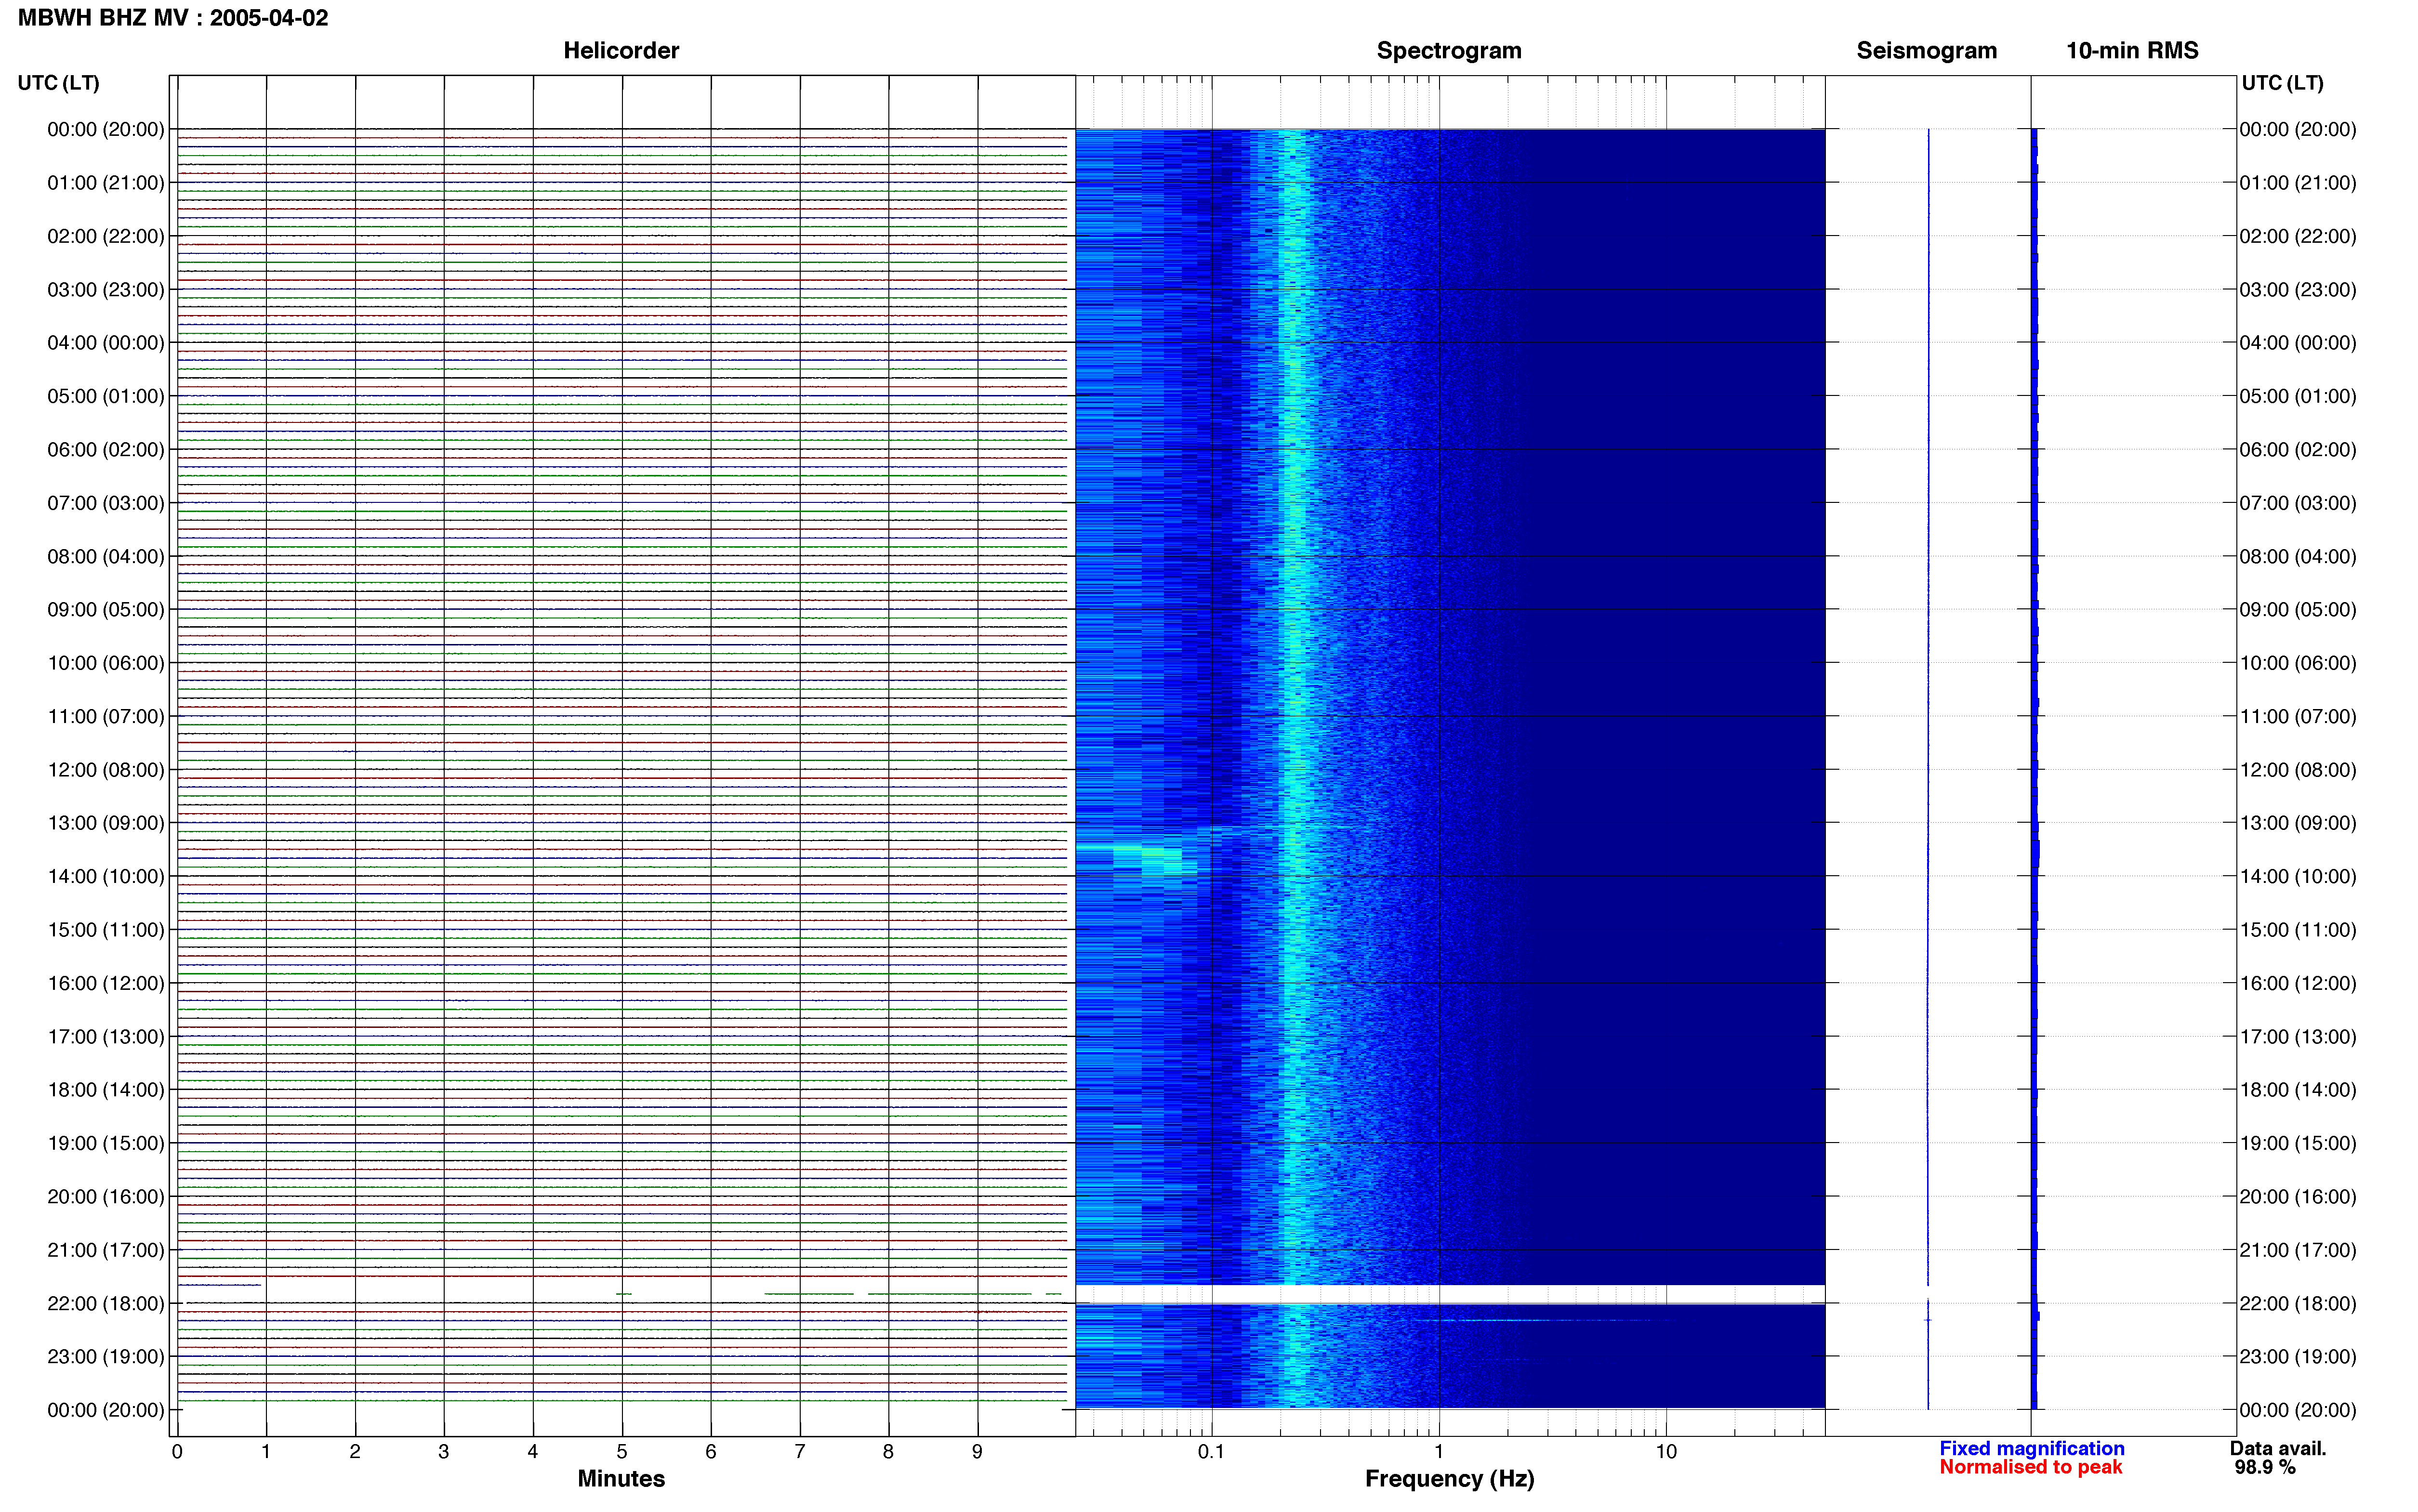Click the 7 tick on the Minutes axis
2418x1512 pixels.
tap(800, 1451)
